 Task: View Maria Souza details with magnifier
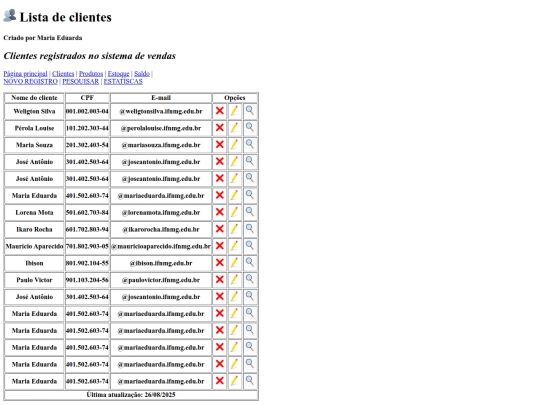point(250,144)
